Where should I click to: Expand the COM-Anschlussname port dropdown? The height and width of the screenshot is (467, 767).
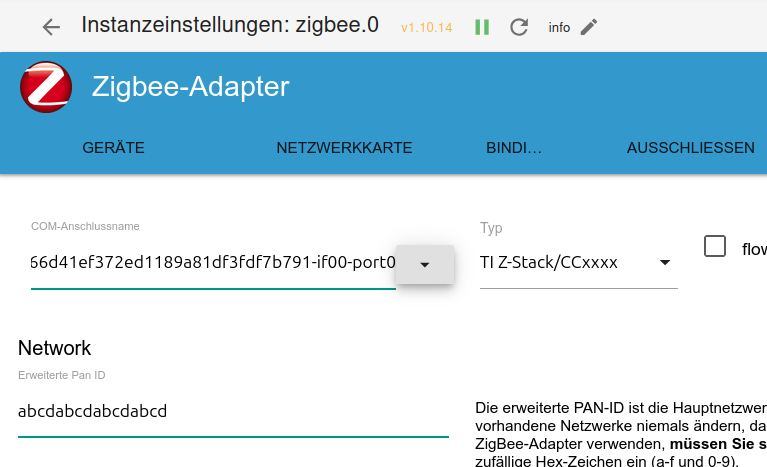pos(424,264)
